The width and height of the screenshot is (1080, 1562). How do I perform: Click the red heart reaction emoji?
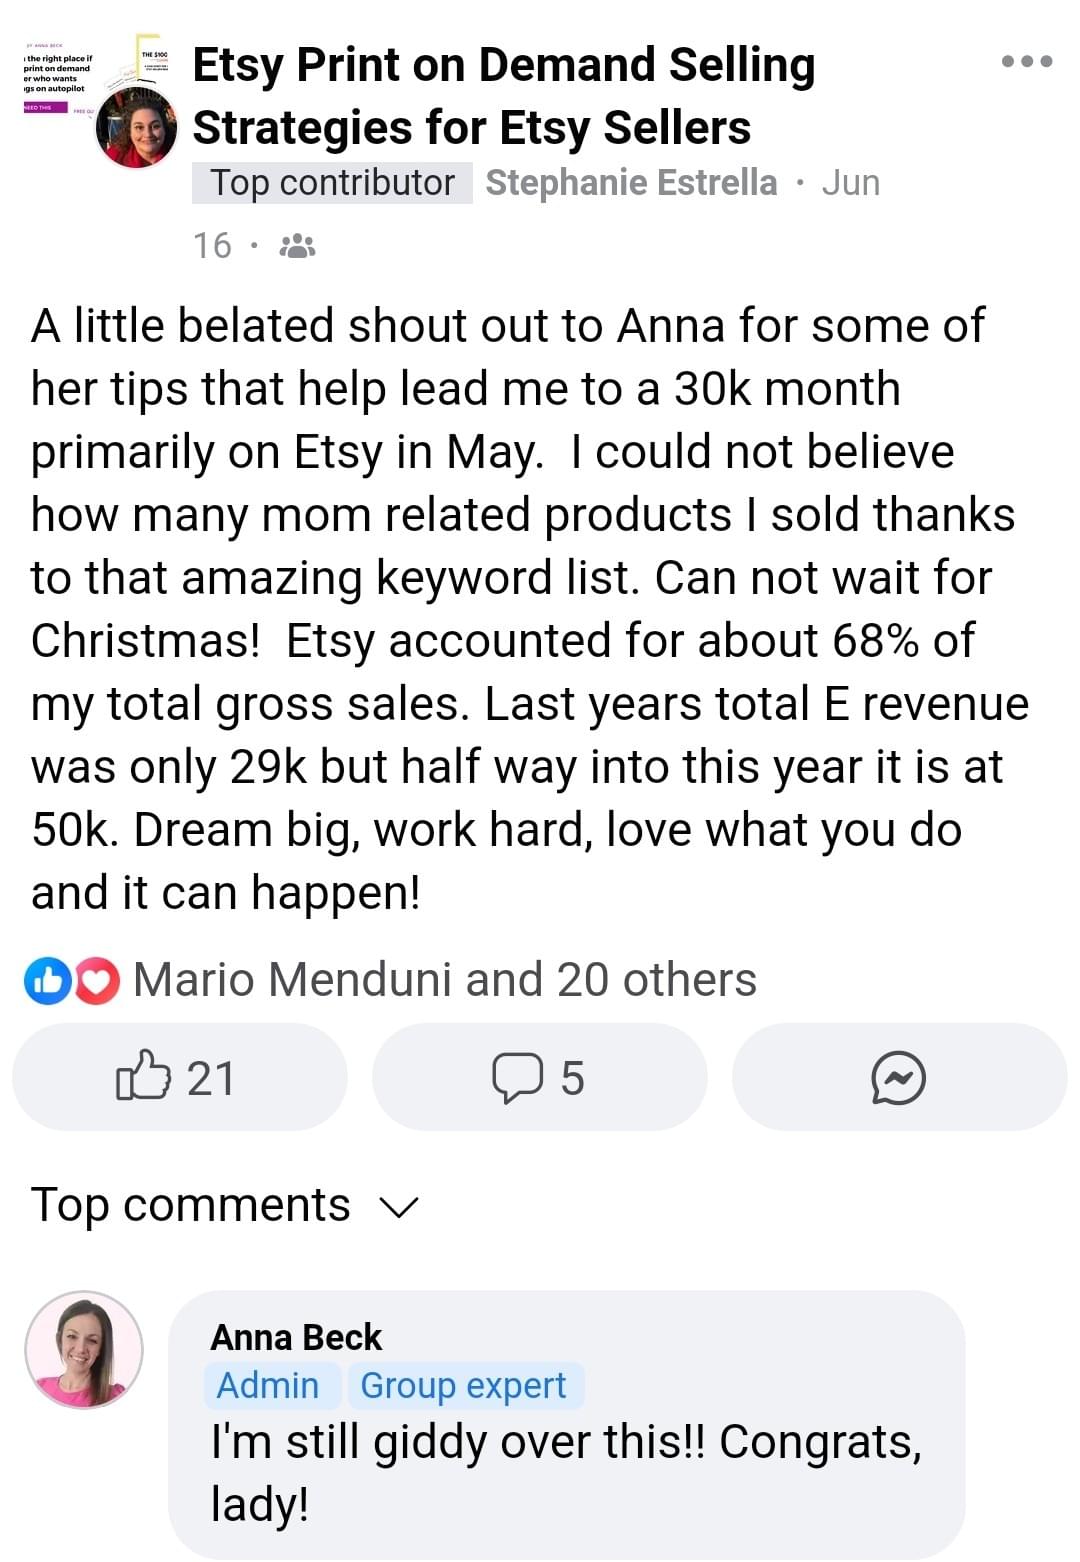pos(97,980)
